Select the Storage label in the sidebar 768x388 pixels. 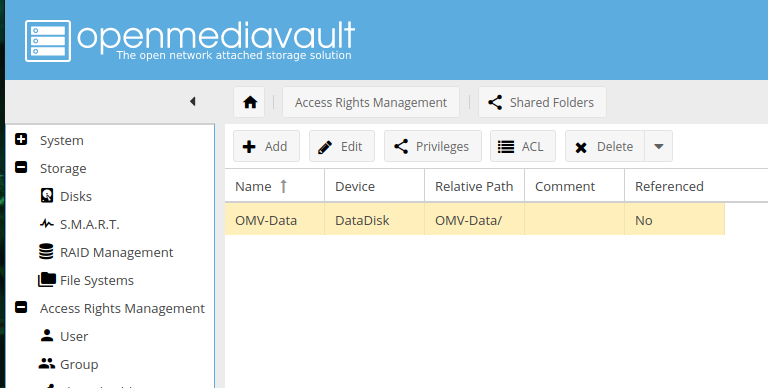coord(63,168)
